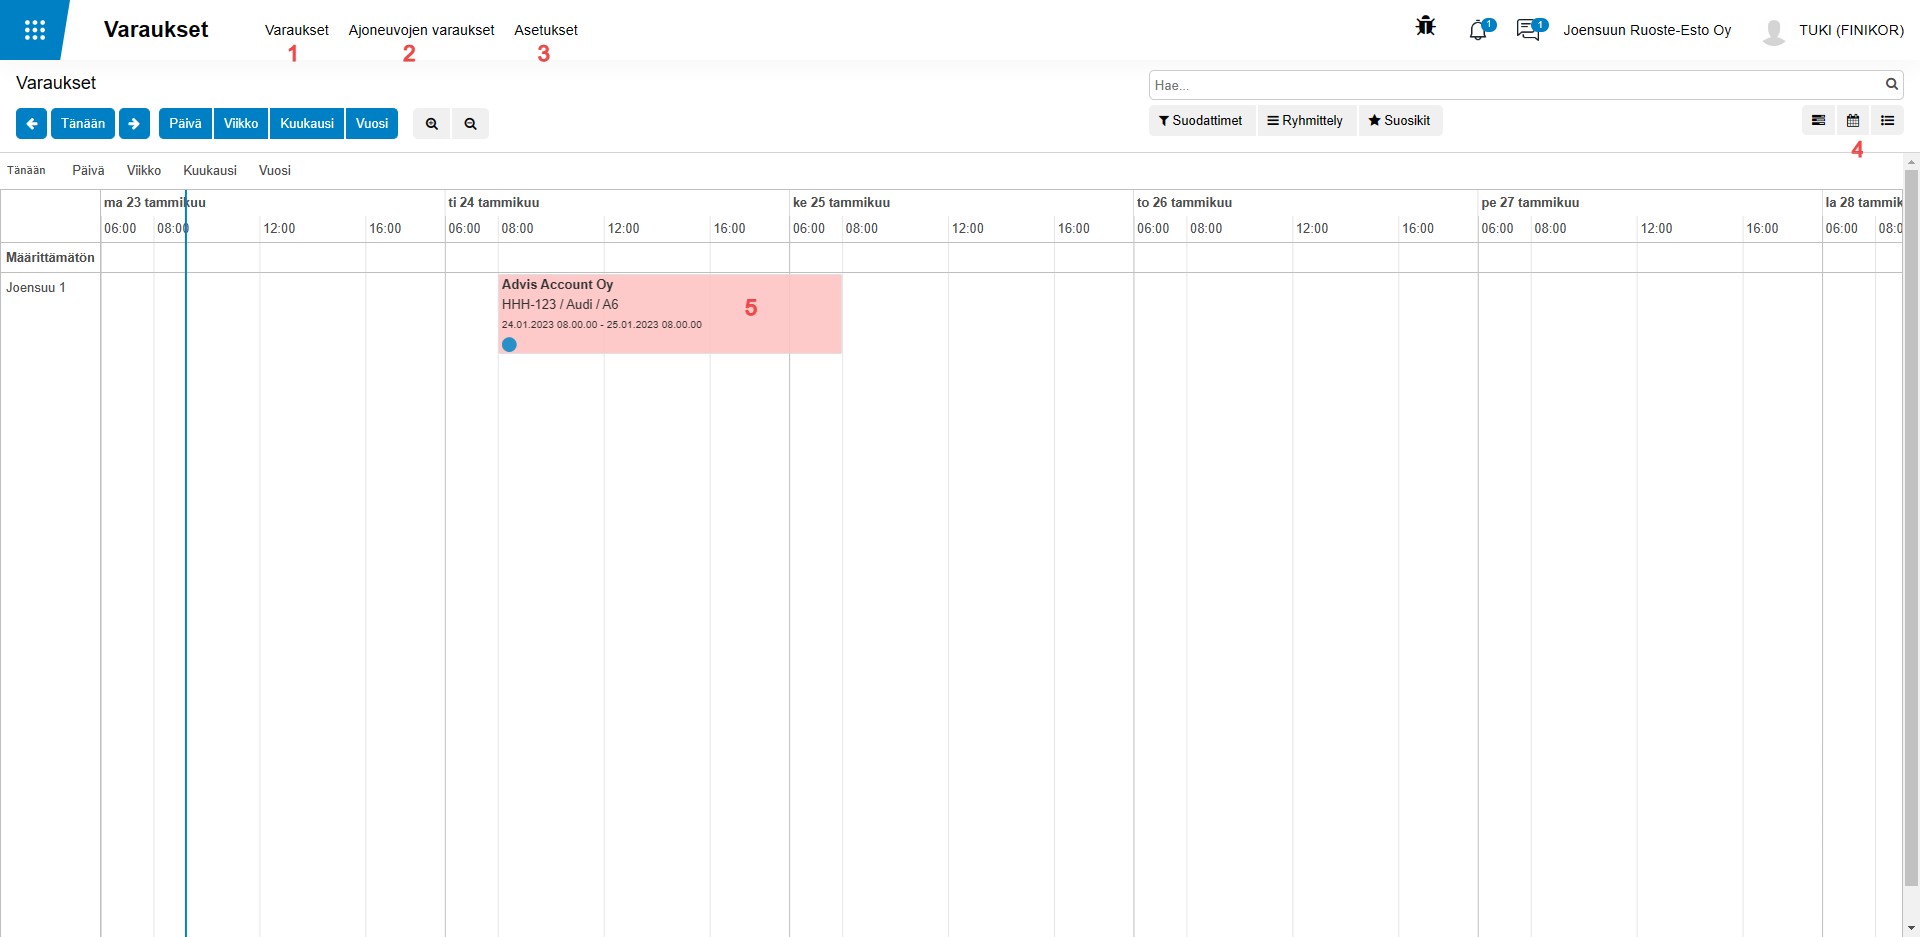
Task: Select blue Vuosi scale button
Action: pos(372,123)
